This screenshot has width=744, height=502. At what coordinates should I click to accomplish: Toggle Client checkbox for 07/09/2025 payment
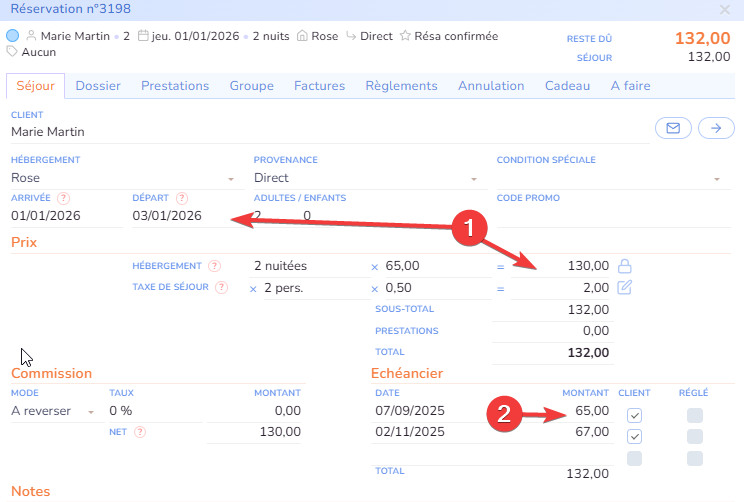click(634, 414)
